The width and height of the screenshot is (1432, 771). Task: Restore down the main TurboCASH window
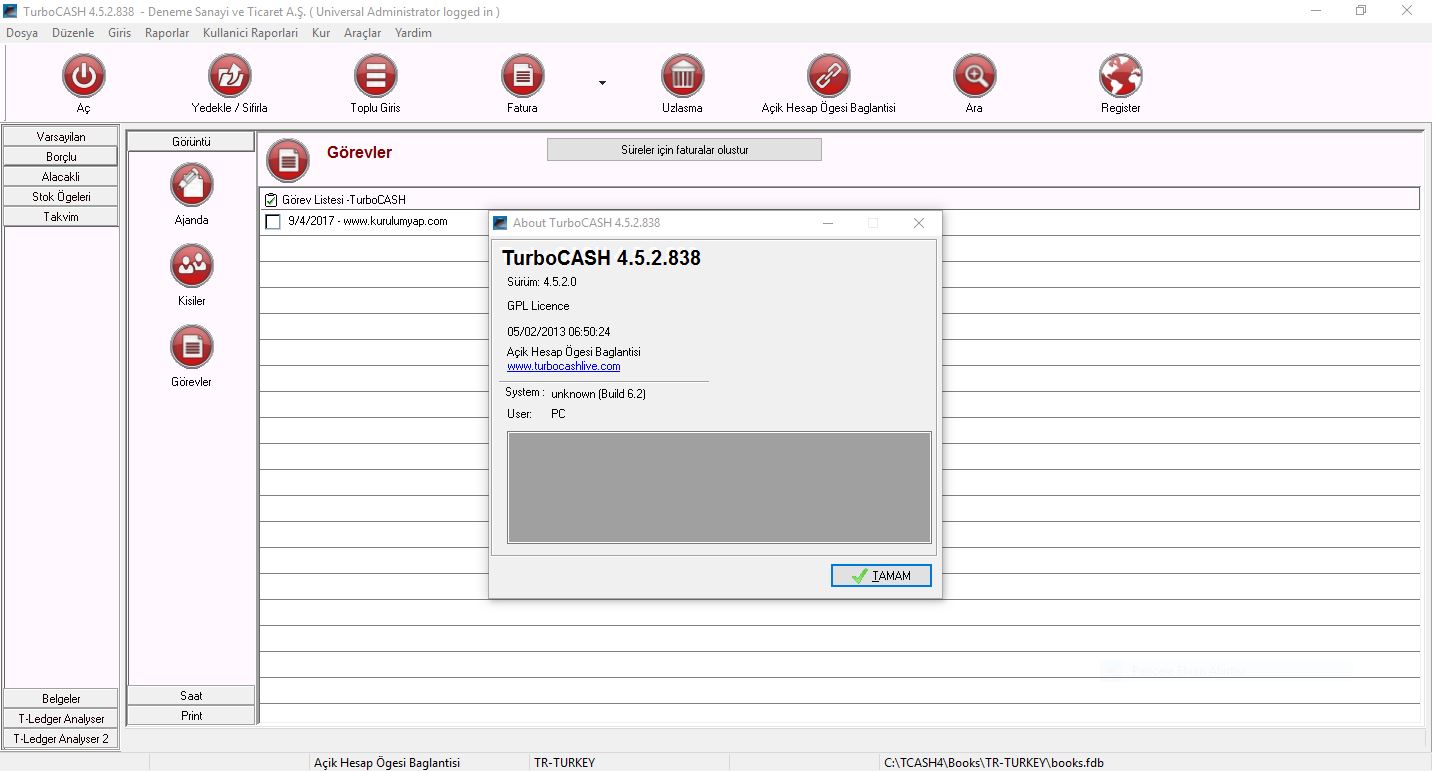click(x=1361, y=11)
